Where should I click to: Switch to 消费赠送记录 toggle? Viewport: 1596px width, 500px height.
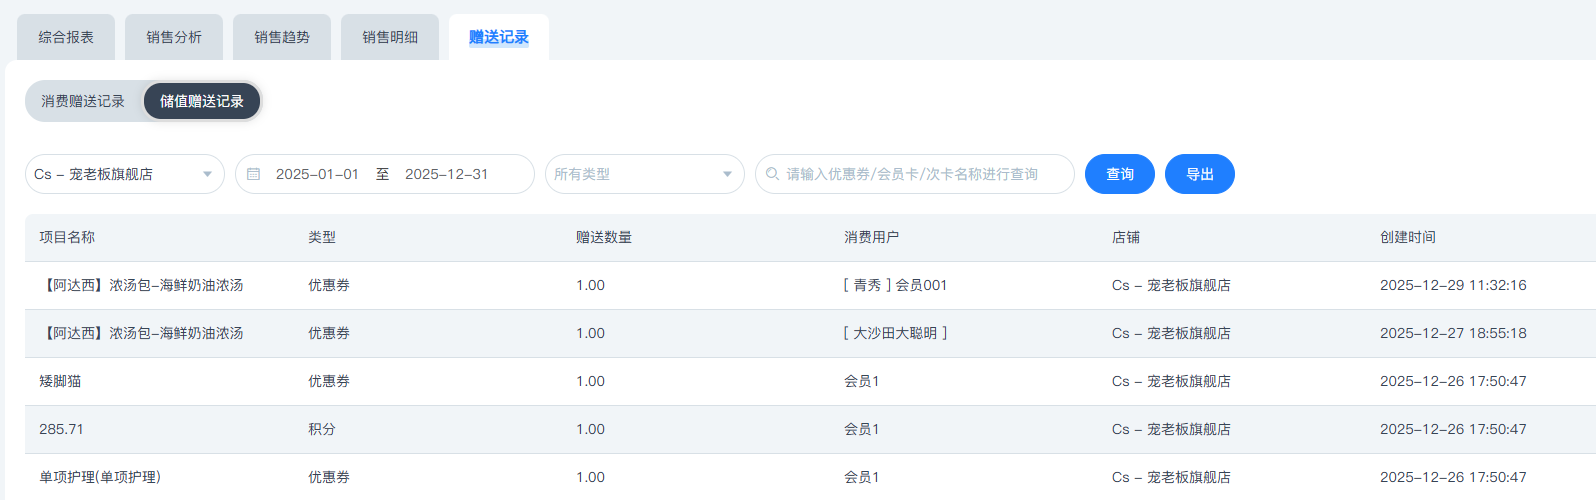click(x=83, y=101)
